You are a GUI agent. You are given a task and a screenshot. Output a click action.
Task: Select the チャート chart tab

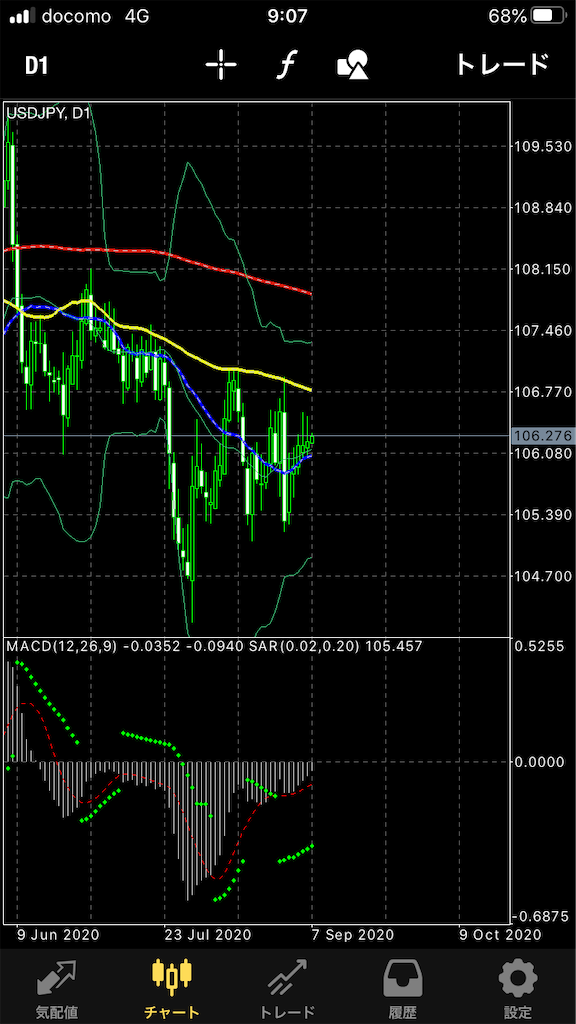click(x=172, y=989)
